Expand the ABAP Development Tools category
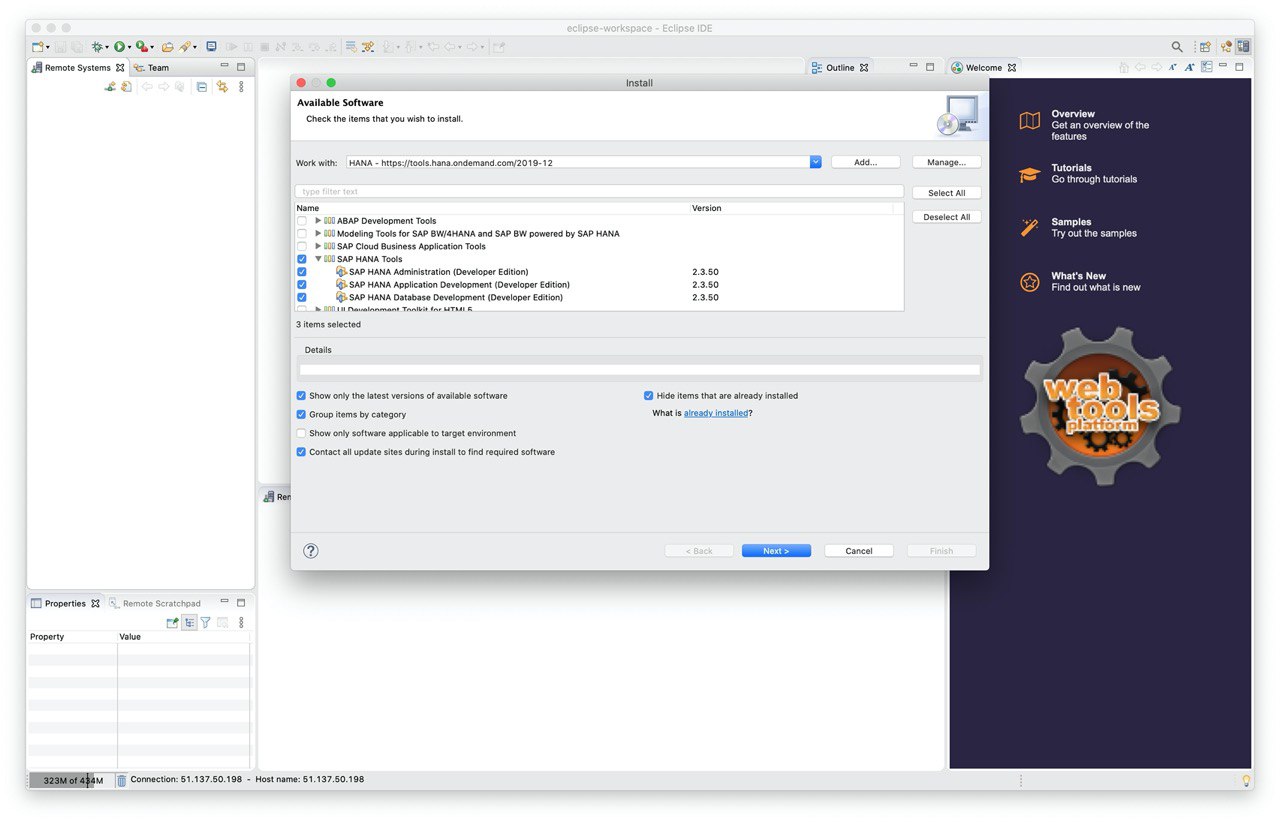 coord(318,221)
